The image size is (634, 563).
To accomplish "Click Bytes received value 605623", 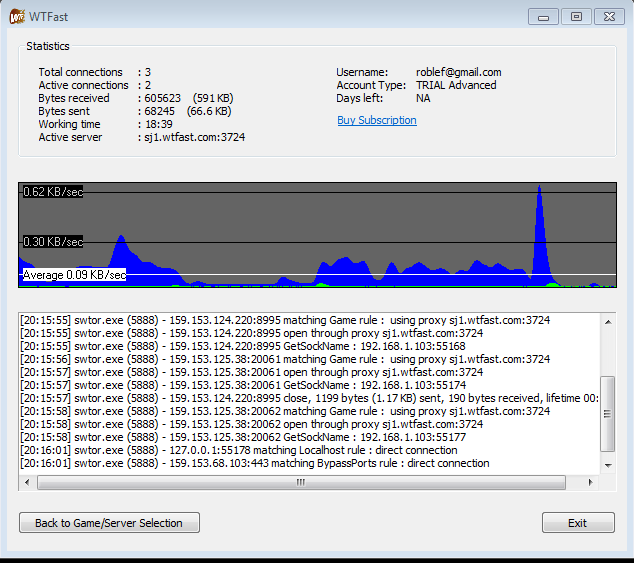I will click(163, 98).
